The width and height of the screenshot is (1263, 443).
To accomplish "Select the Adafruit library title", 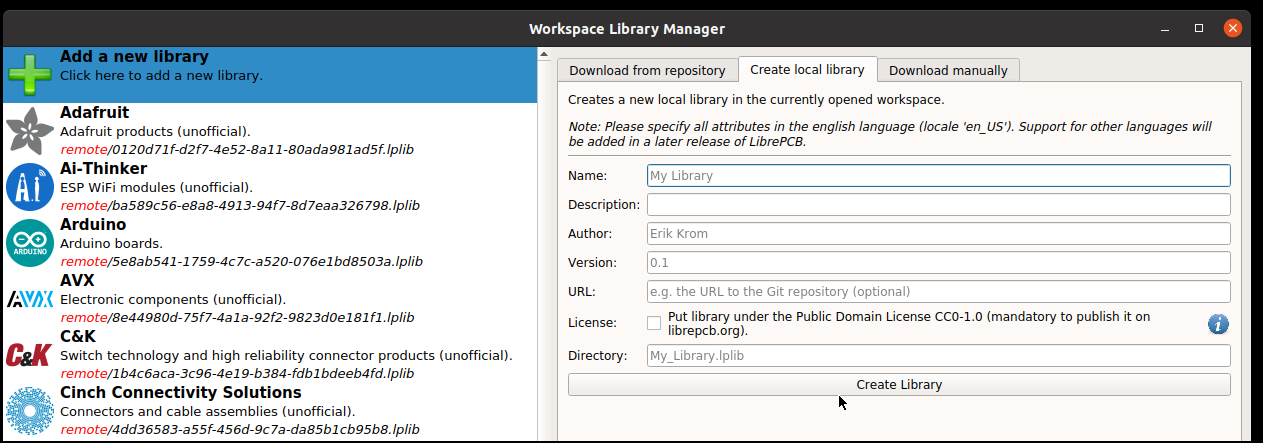I will [94, 113].
